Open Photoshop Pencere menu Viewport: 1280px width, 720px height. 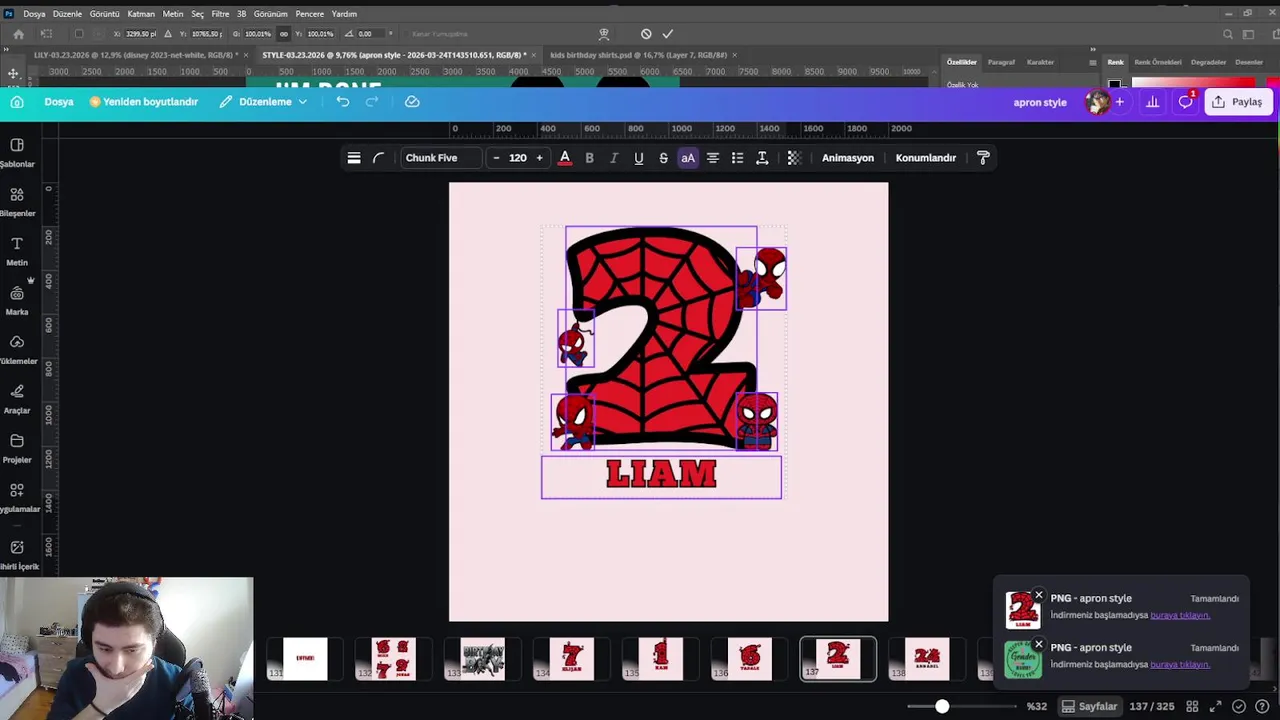309,14
